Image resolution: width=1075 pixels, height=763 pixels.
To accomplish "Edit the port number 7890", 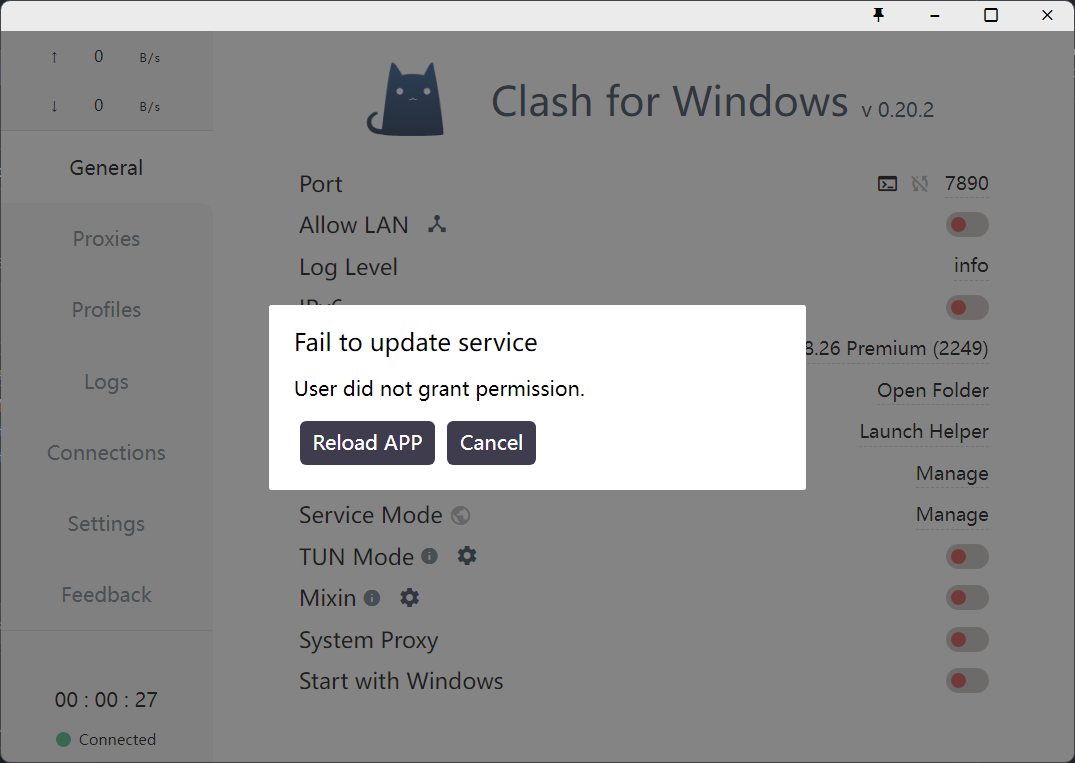I will pos(967,184).
